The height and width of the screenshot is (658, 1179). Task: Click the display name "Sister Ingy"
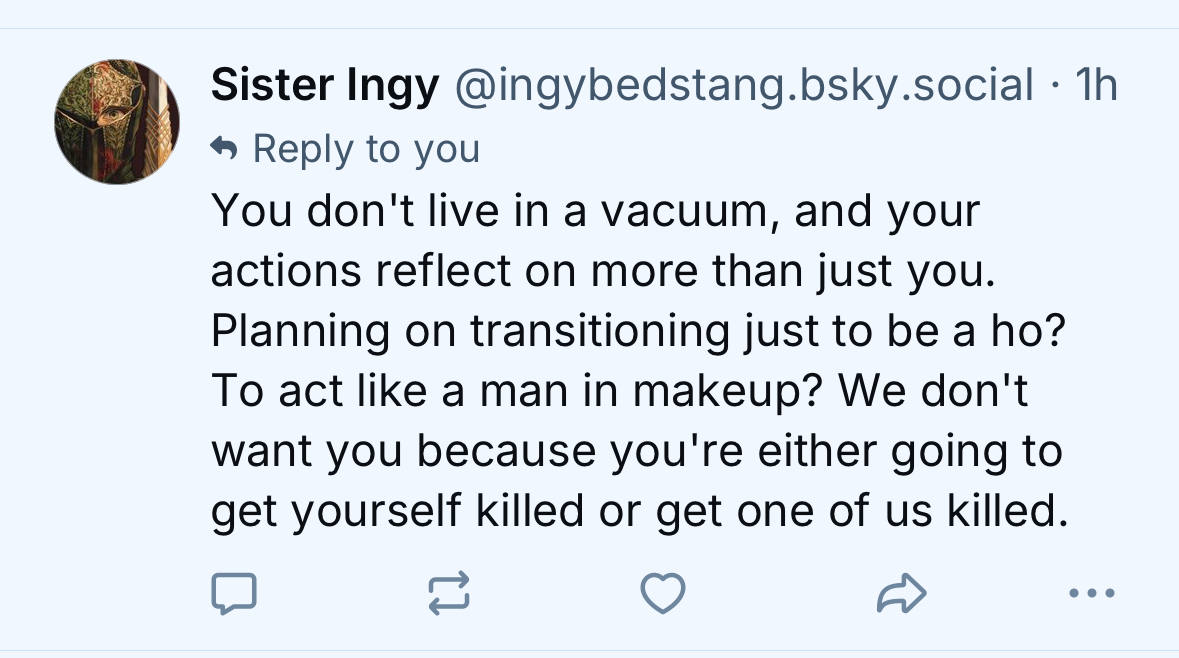(325, 87)
